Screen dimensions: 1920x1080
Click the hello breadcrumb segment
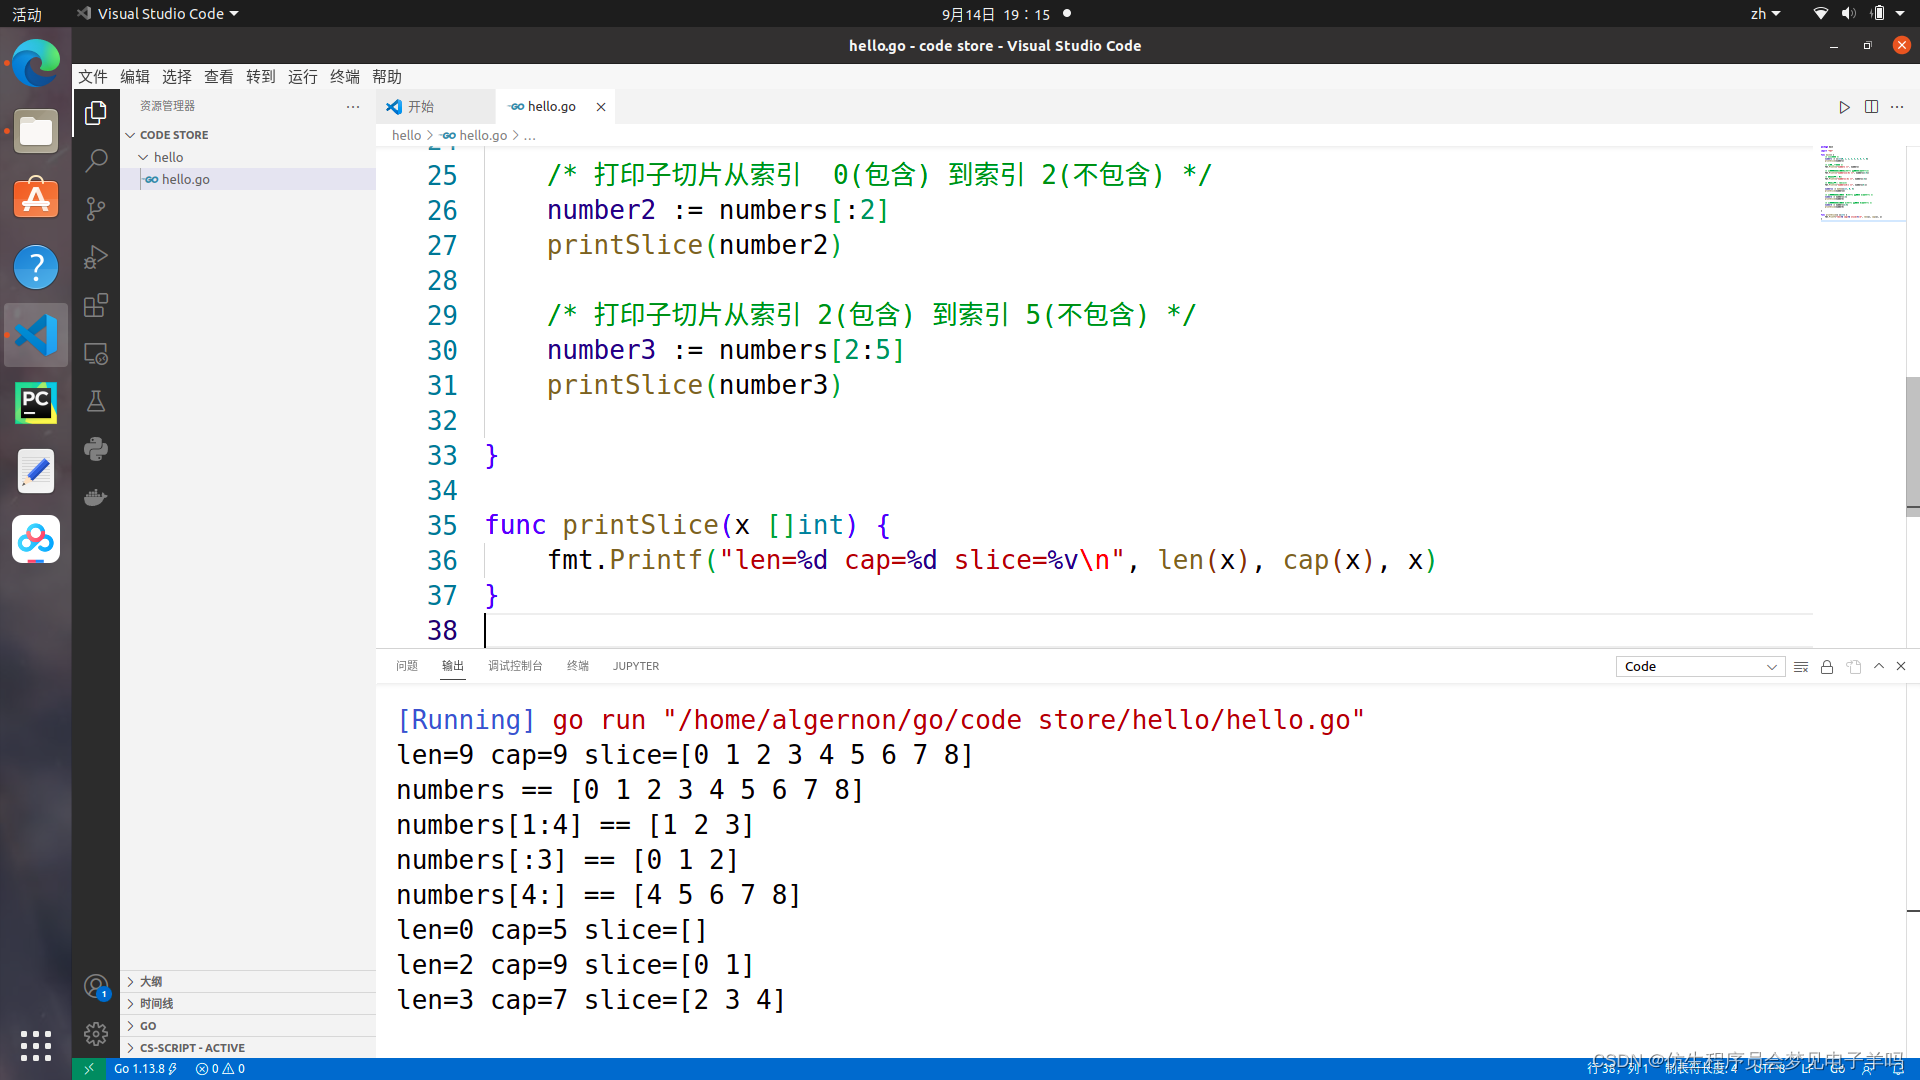pyautogui.click(x=406, y=136)
